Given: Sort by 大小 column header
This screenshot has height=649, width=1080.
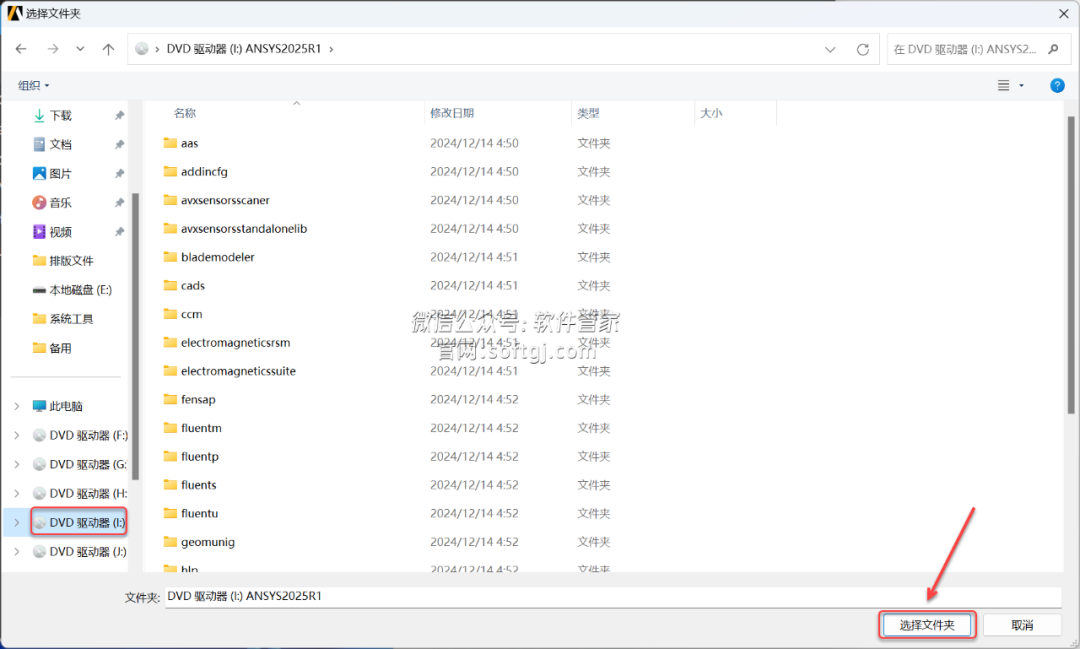Looking at the screenshot, I should pos(711,113).
